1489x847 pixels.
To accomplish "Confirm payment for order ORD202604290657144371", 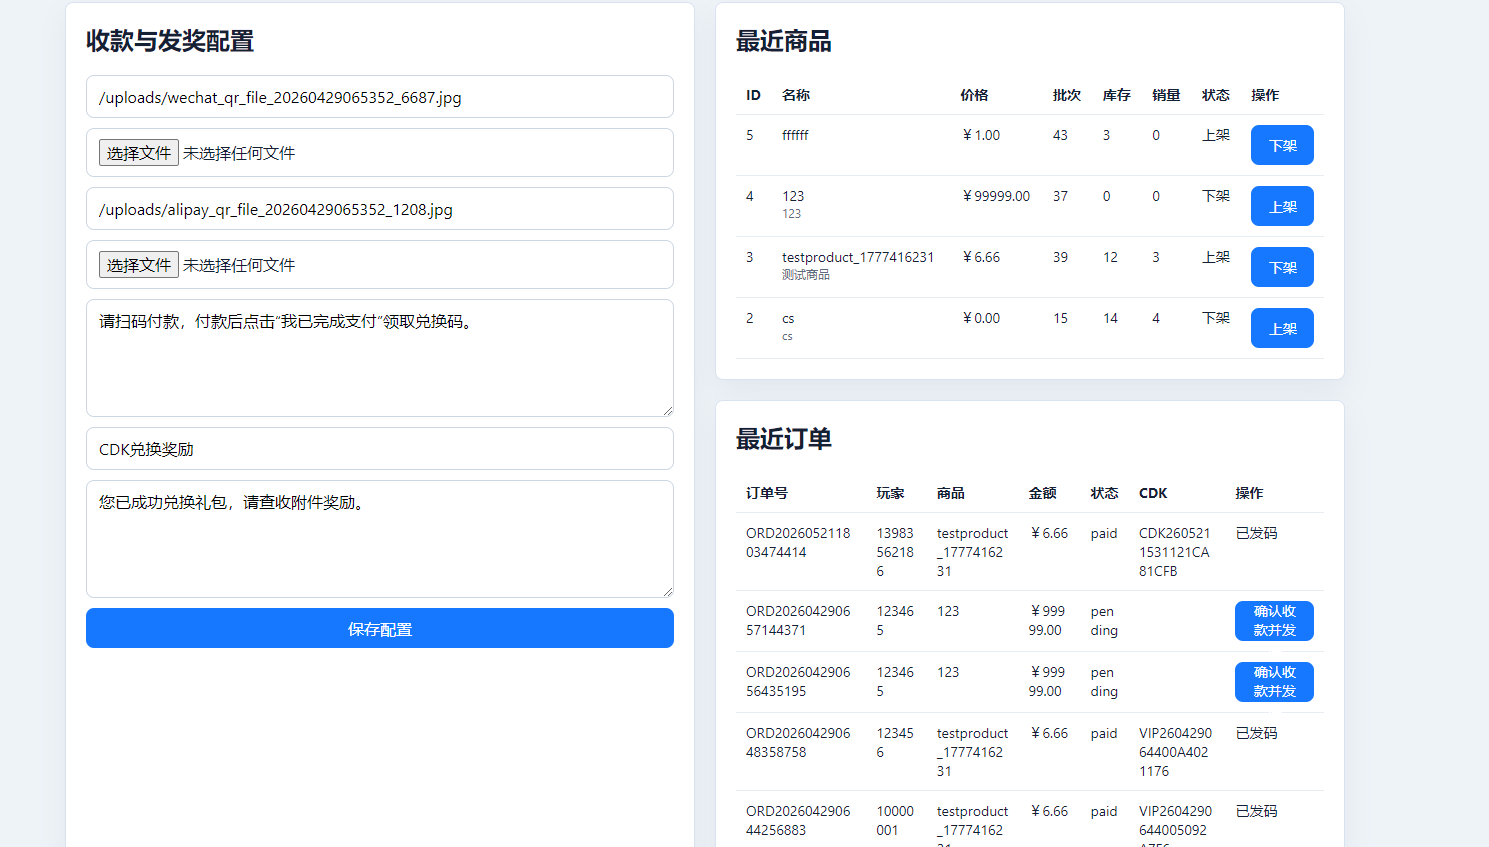I will point(1274,621).
